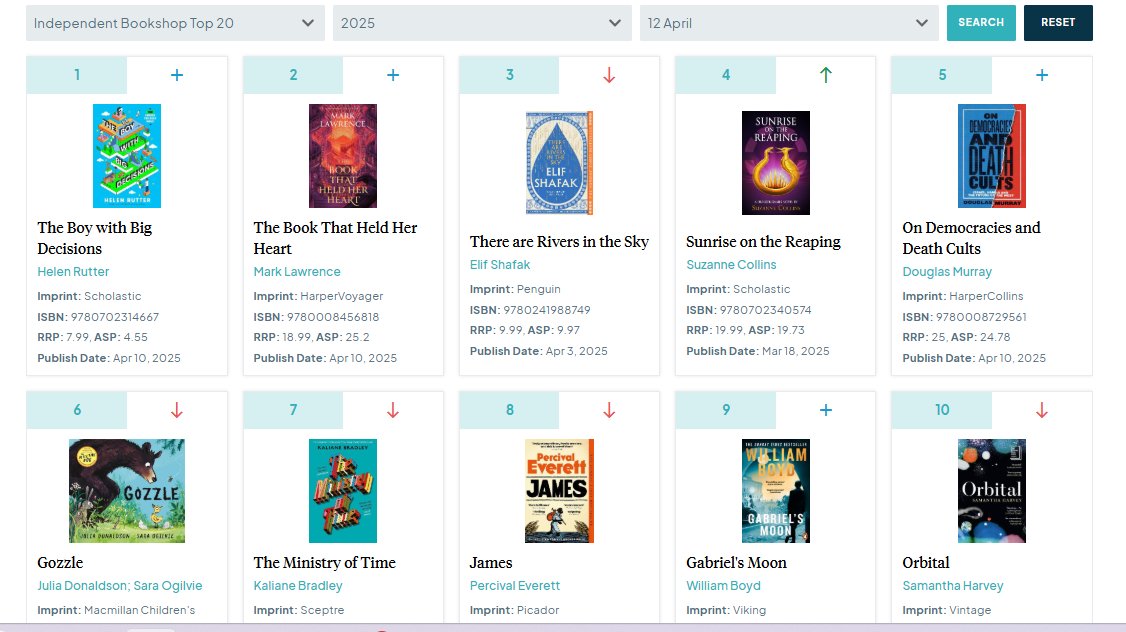Open author link Suzanne Collins

tap(731, 264)
